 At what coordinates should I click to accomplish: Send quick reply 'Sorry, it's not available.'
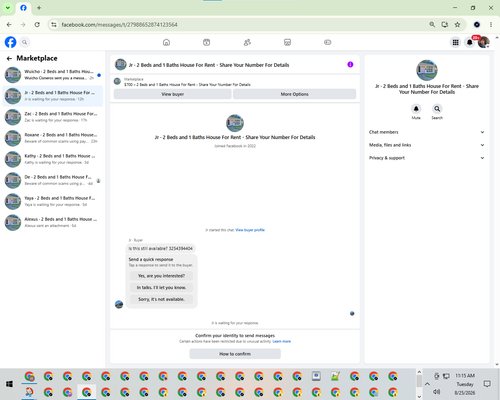tap(161, 299)
